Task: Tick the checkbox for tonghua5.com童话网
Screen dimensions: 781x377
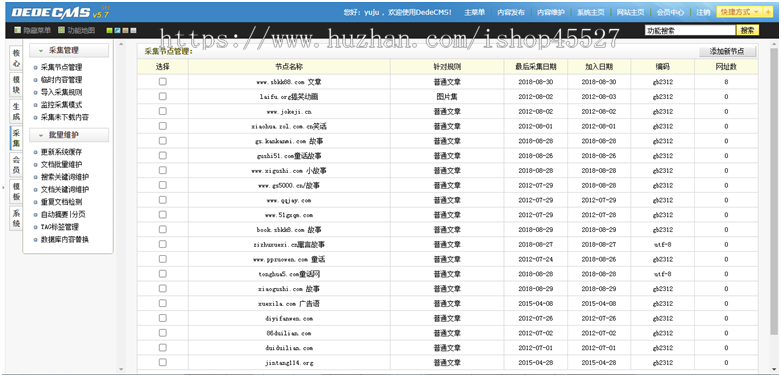Action: point(162,274)
